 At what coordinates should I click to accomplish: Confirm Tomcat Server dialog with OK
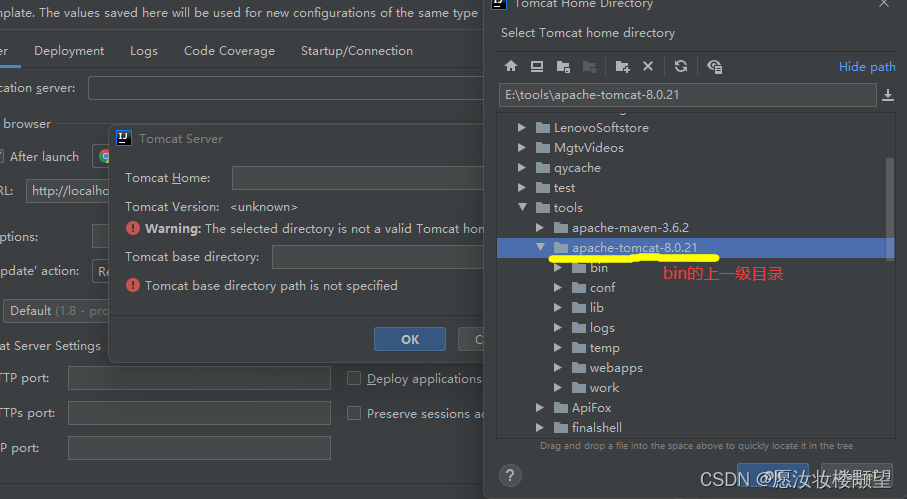pos(410,339)
